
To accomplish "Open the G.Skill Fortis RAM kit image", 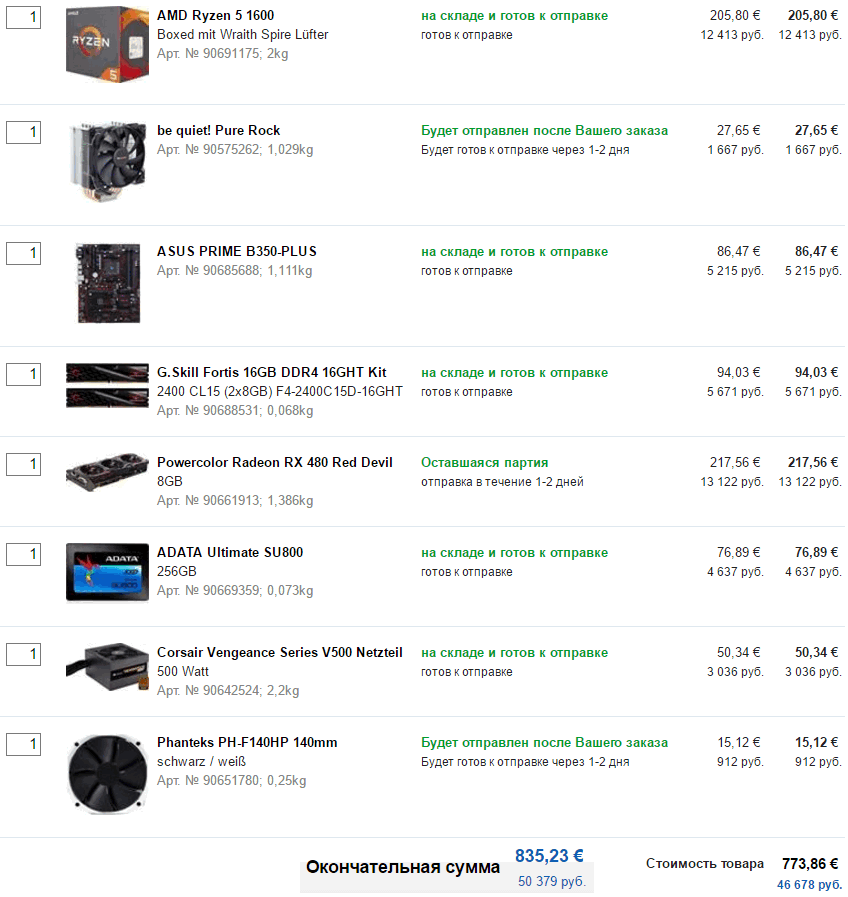I will coord(107,386).
